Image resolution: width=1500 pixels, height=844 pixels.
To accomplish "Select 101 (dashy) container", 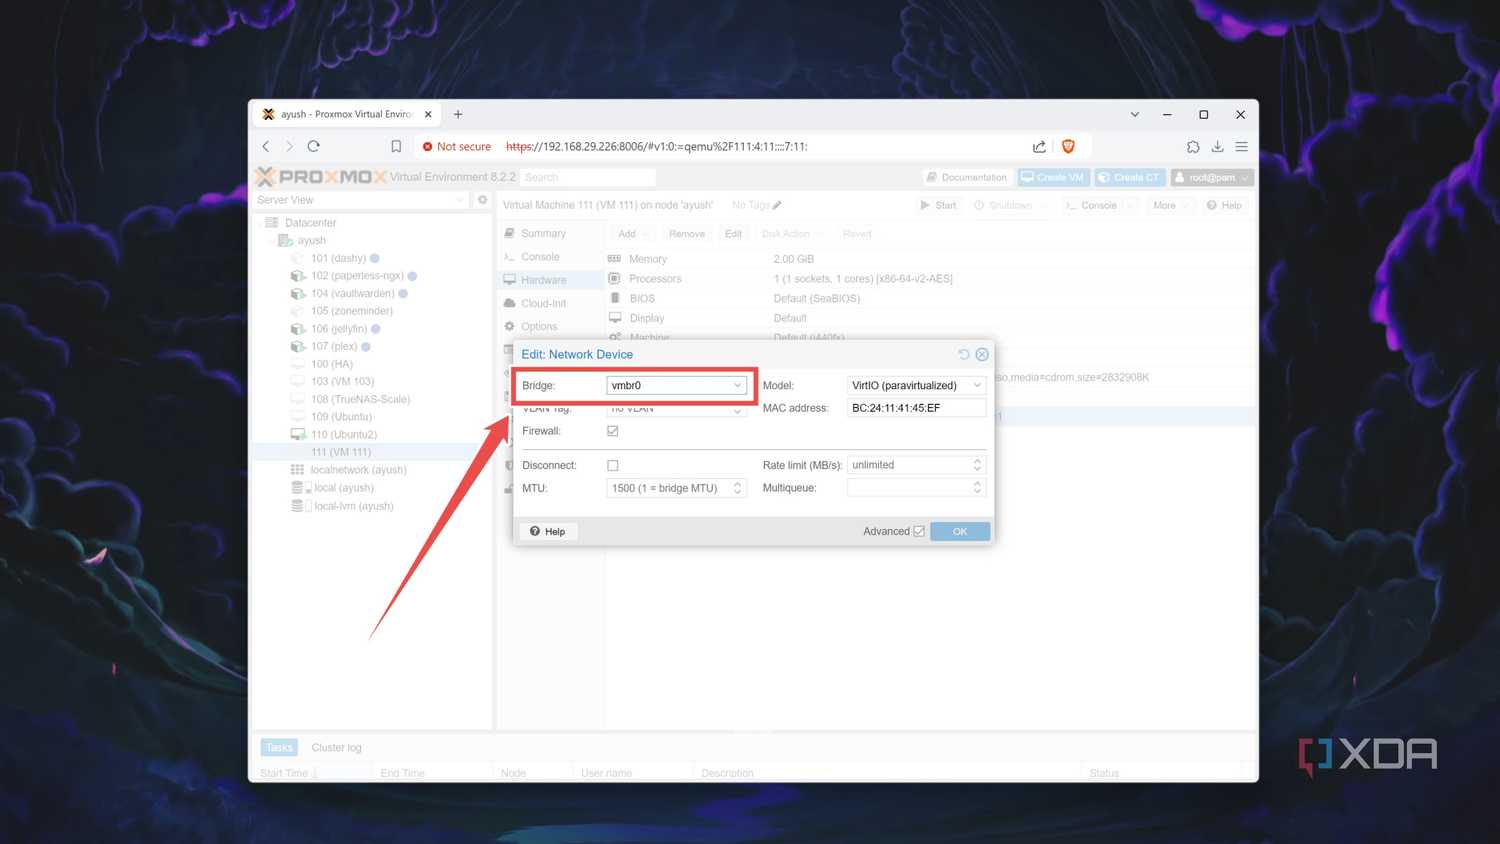I will (338, 258).
